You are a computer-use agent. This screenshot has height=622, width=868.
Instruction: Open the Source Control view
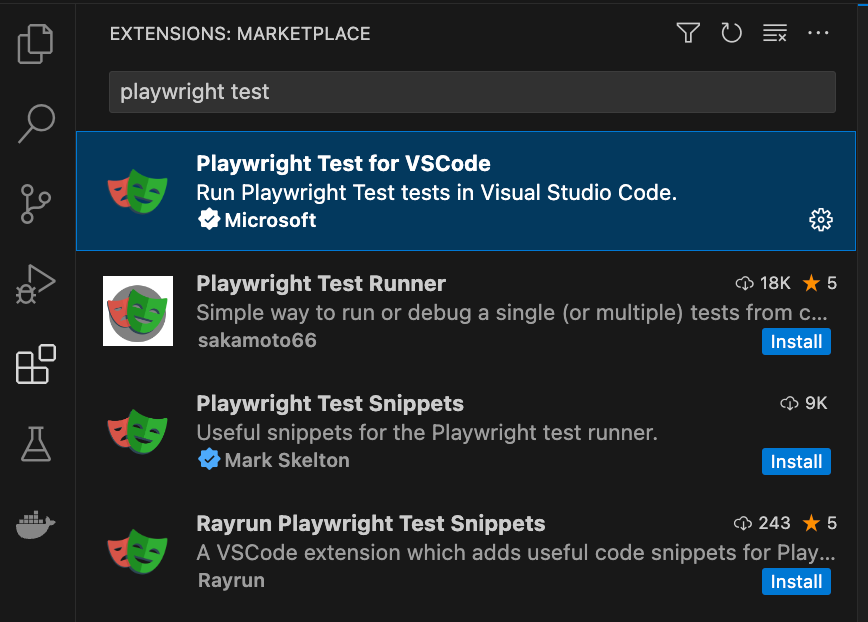36,203
